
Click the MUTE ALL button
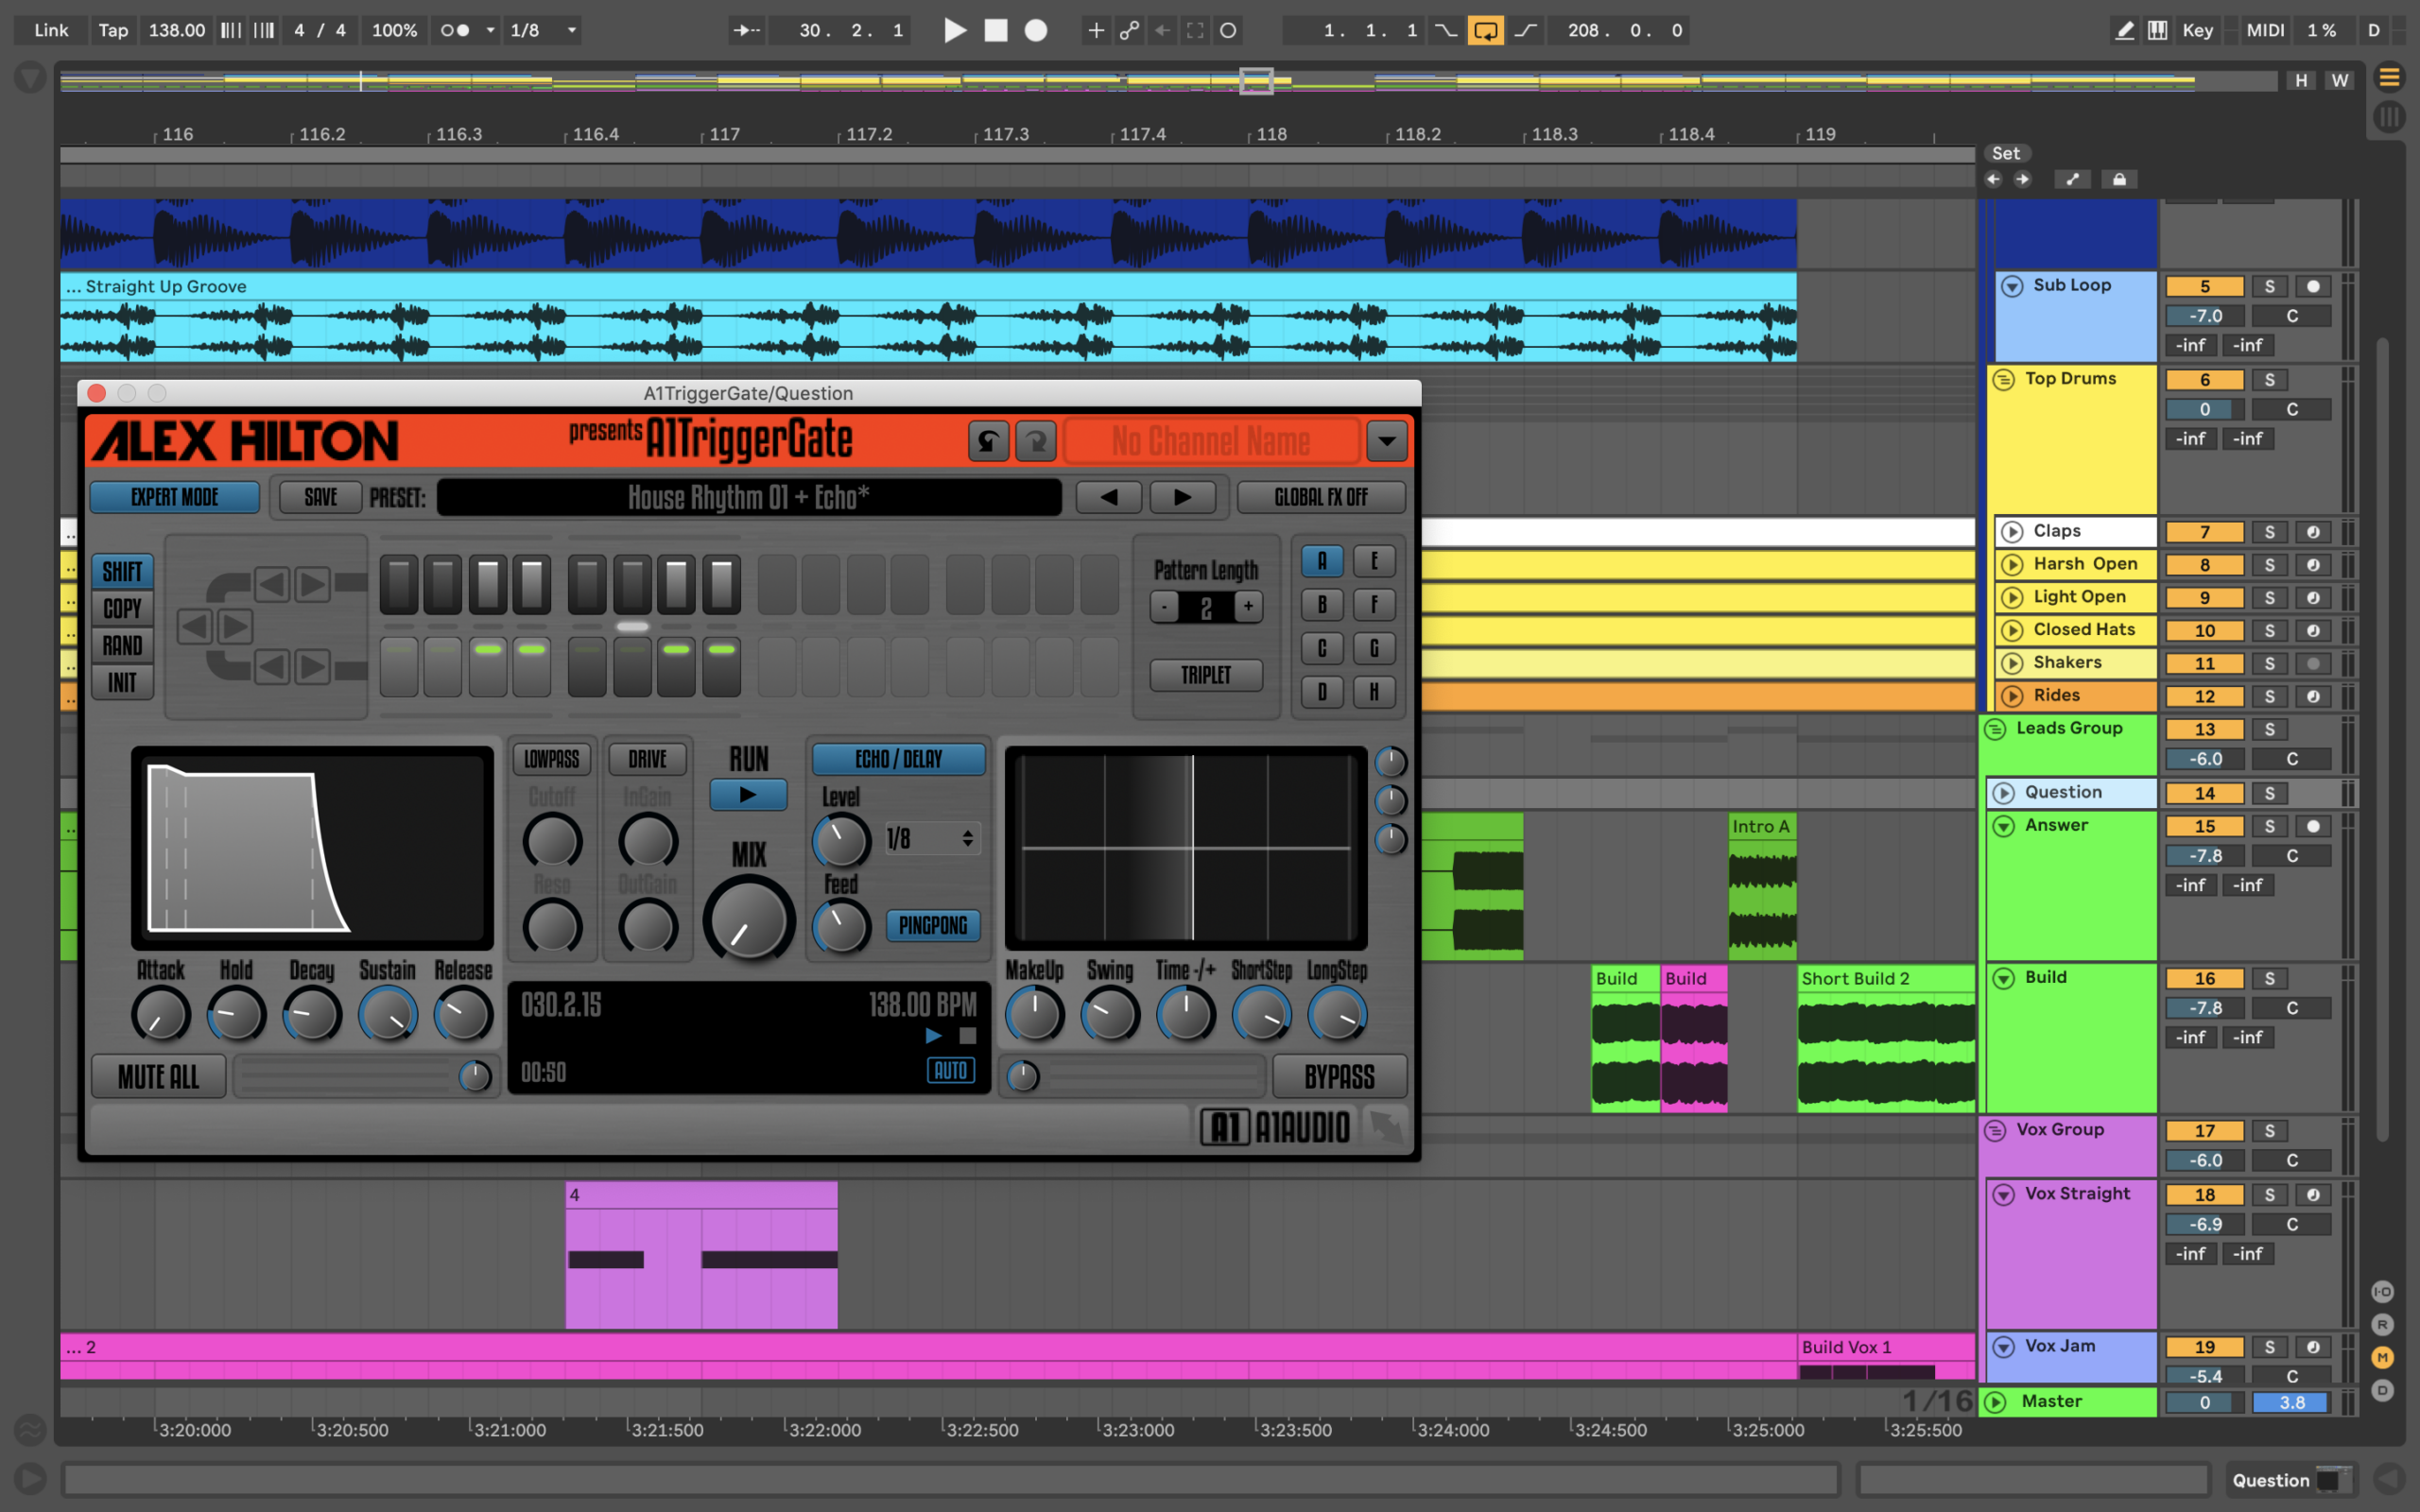pyautogui.click(x=158, y=1077)
